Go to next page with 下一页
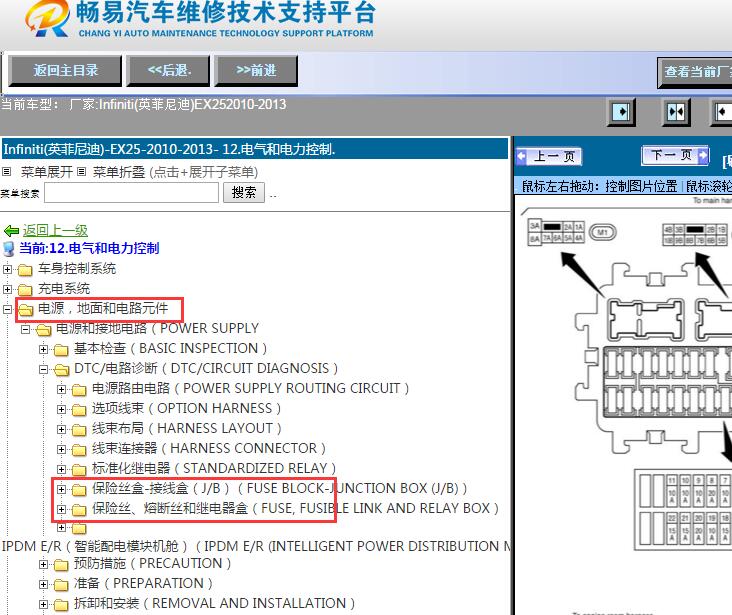The width and height of the screenshot is (732, 615). tap(675, 155)
